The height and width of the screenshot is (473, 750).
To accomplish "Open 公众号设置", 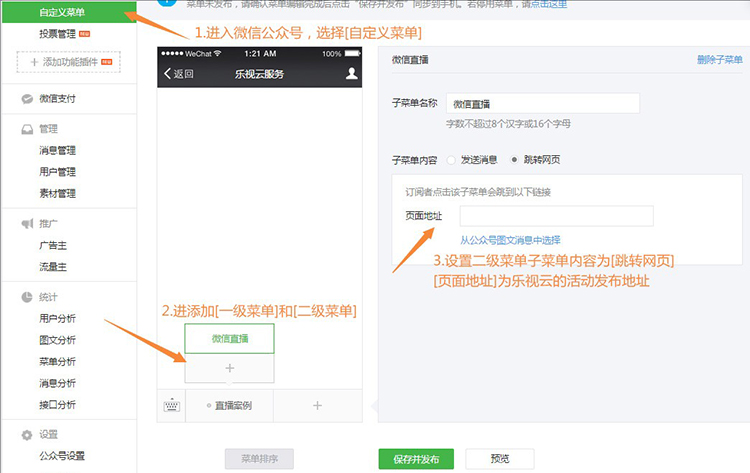I will [62, 456].
